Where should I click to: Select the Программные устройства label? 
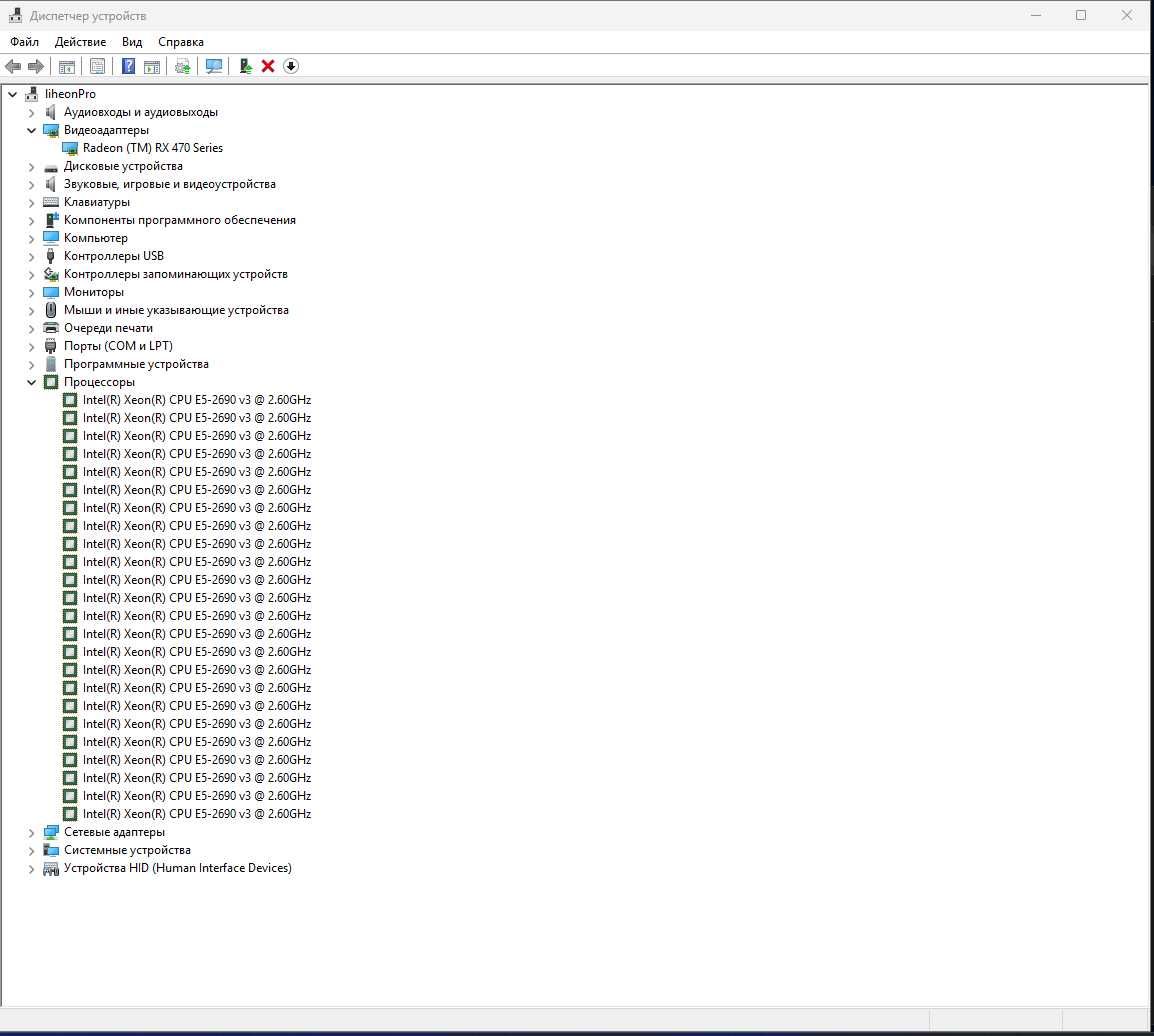pos(136,364)
